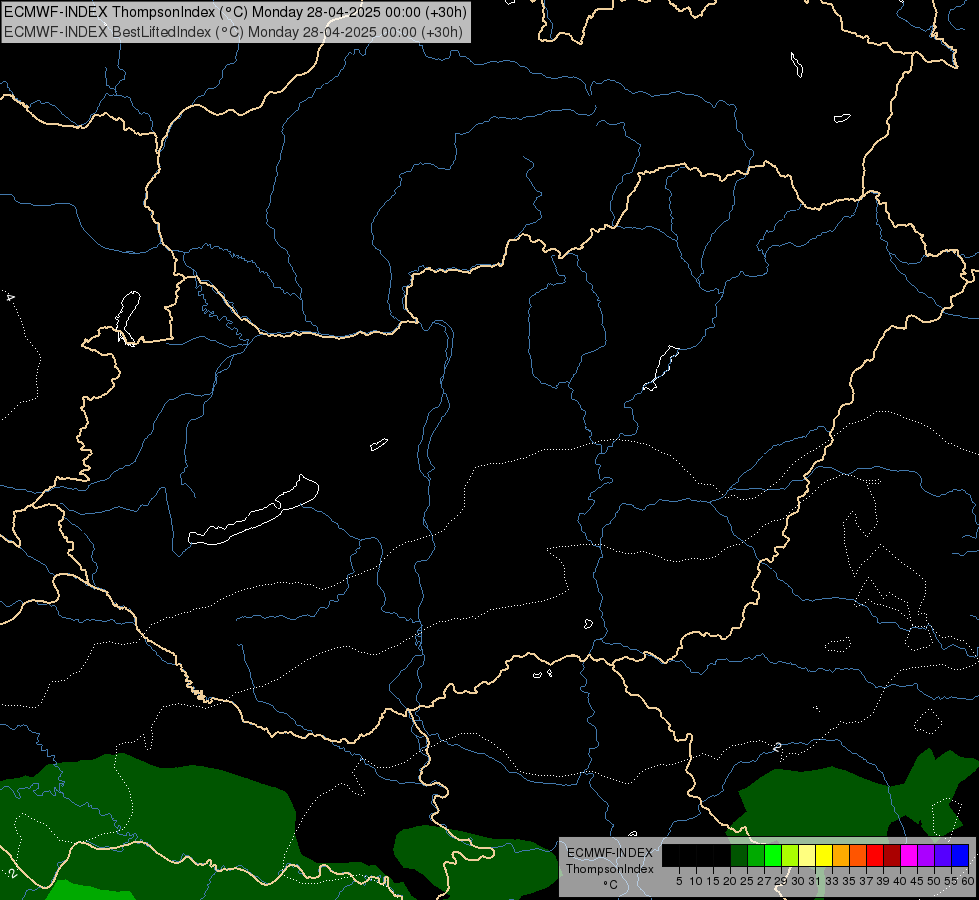The height and width of the screenshot is (900, 979).
Task: Select the lime 29–30 legend swatch
Action: [790, 855]
